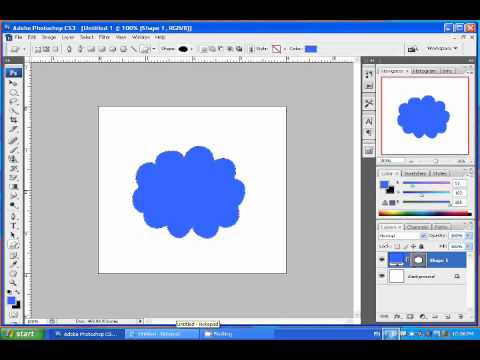Open the Character panel icon
This screenshot has width=480, height=360.
point(369,121)
